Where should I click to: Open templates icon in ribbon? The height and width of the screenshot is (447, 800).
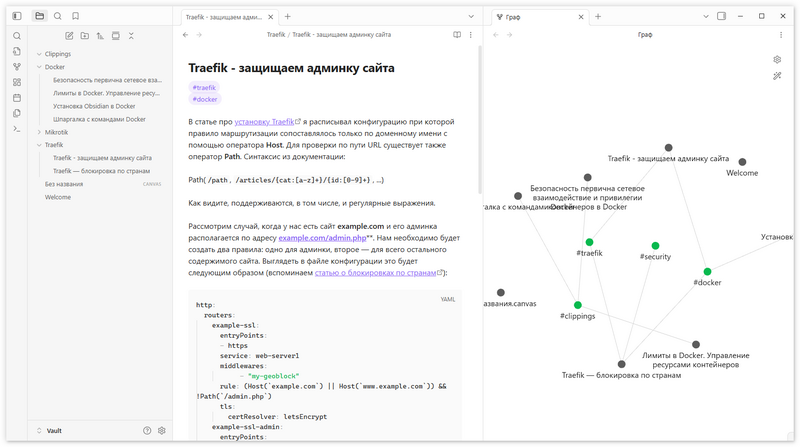(17, 113)
